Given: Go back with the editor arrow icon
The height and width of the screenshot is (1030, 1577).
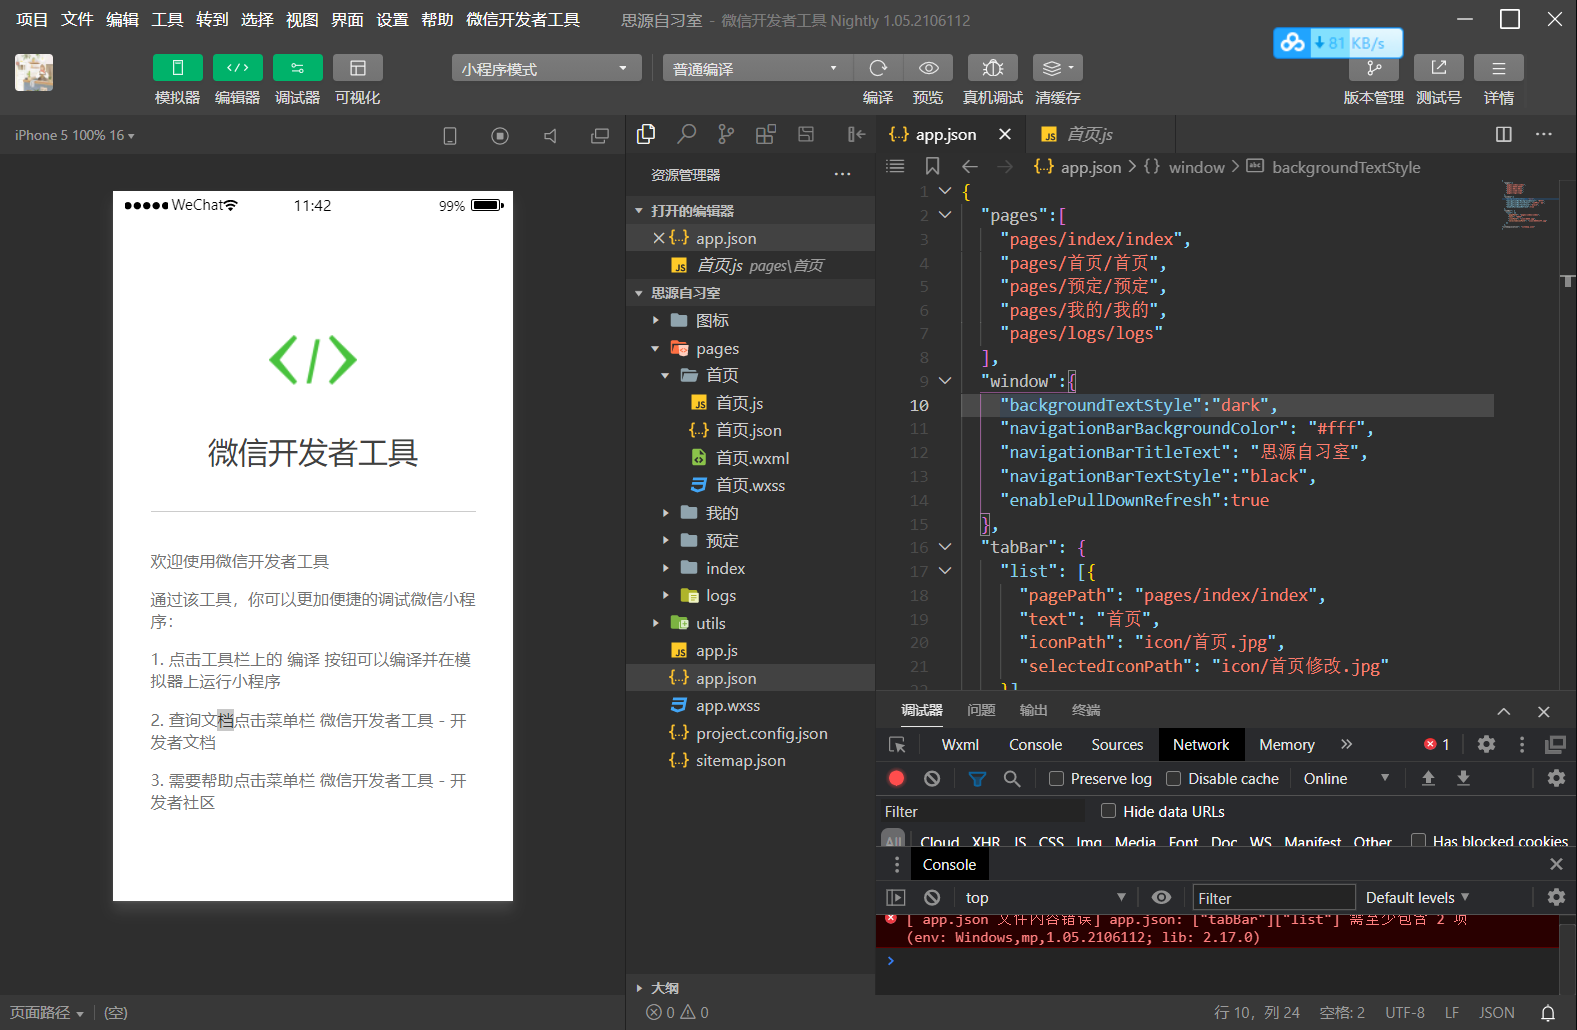Looking at the screenshot, I should 969,166.
